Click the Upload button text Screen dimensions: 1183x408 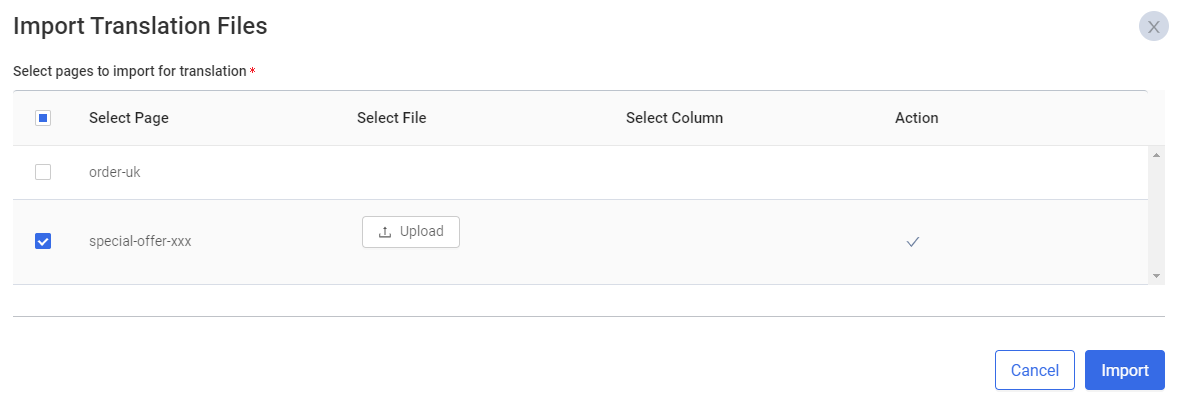[422, 232]
